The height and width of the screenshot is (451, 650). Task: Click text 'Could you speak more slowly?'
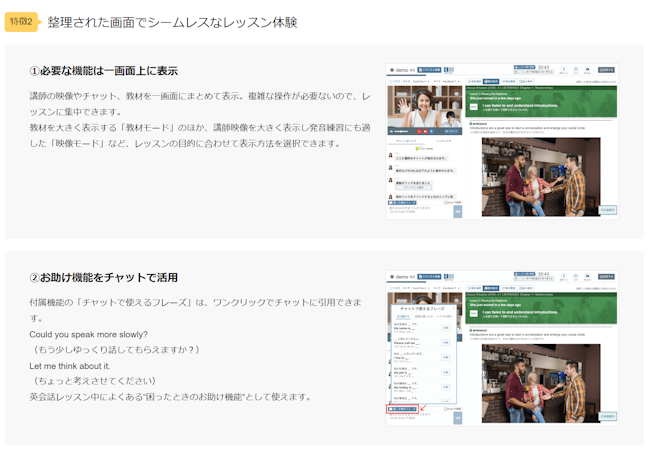88,335
